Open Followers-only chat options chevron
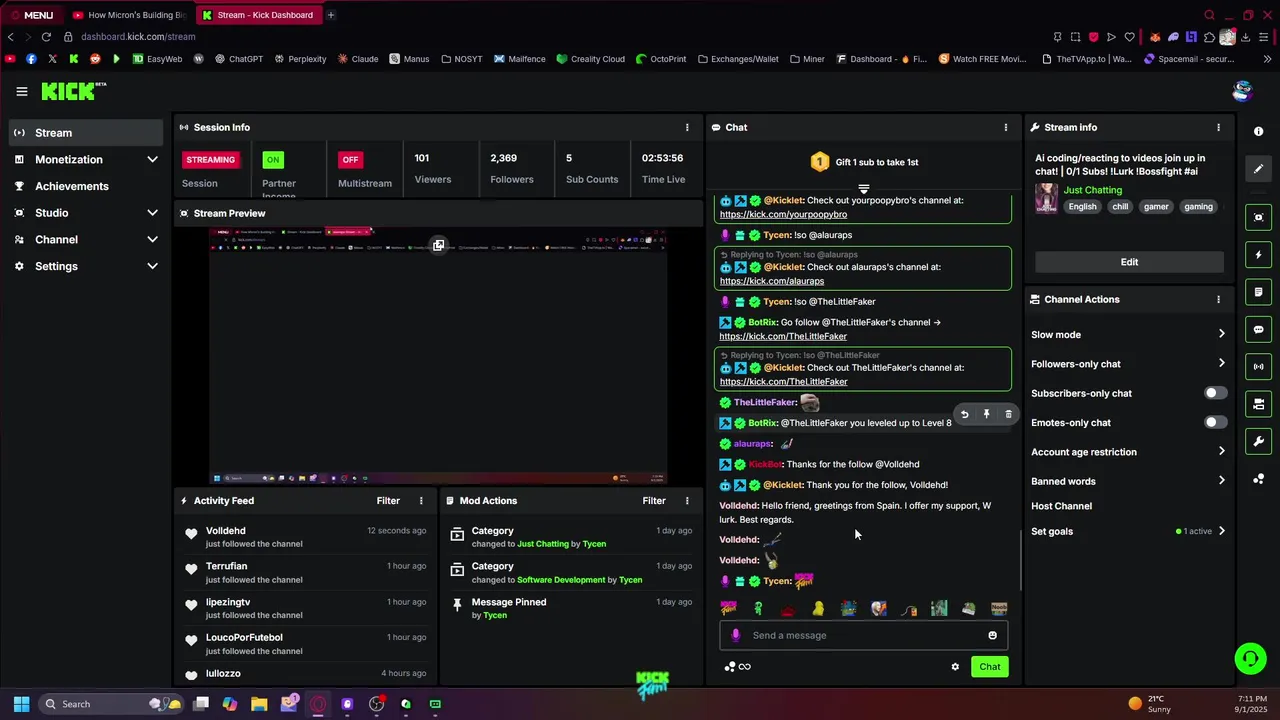Screen dimensions: 1280x720 (x=1221, y=364)
